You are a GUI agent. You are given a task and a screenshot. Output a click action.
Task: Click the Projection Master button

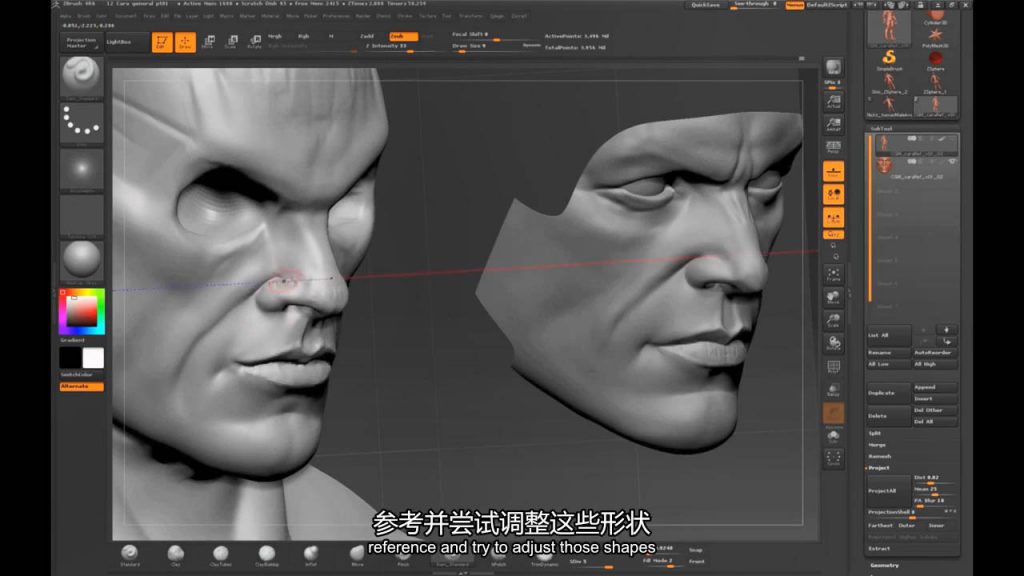pyautogui.click(x=82, y=42)
